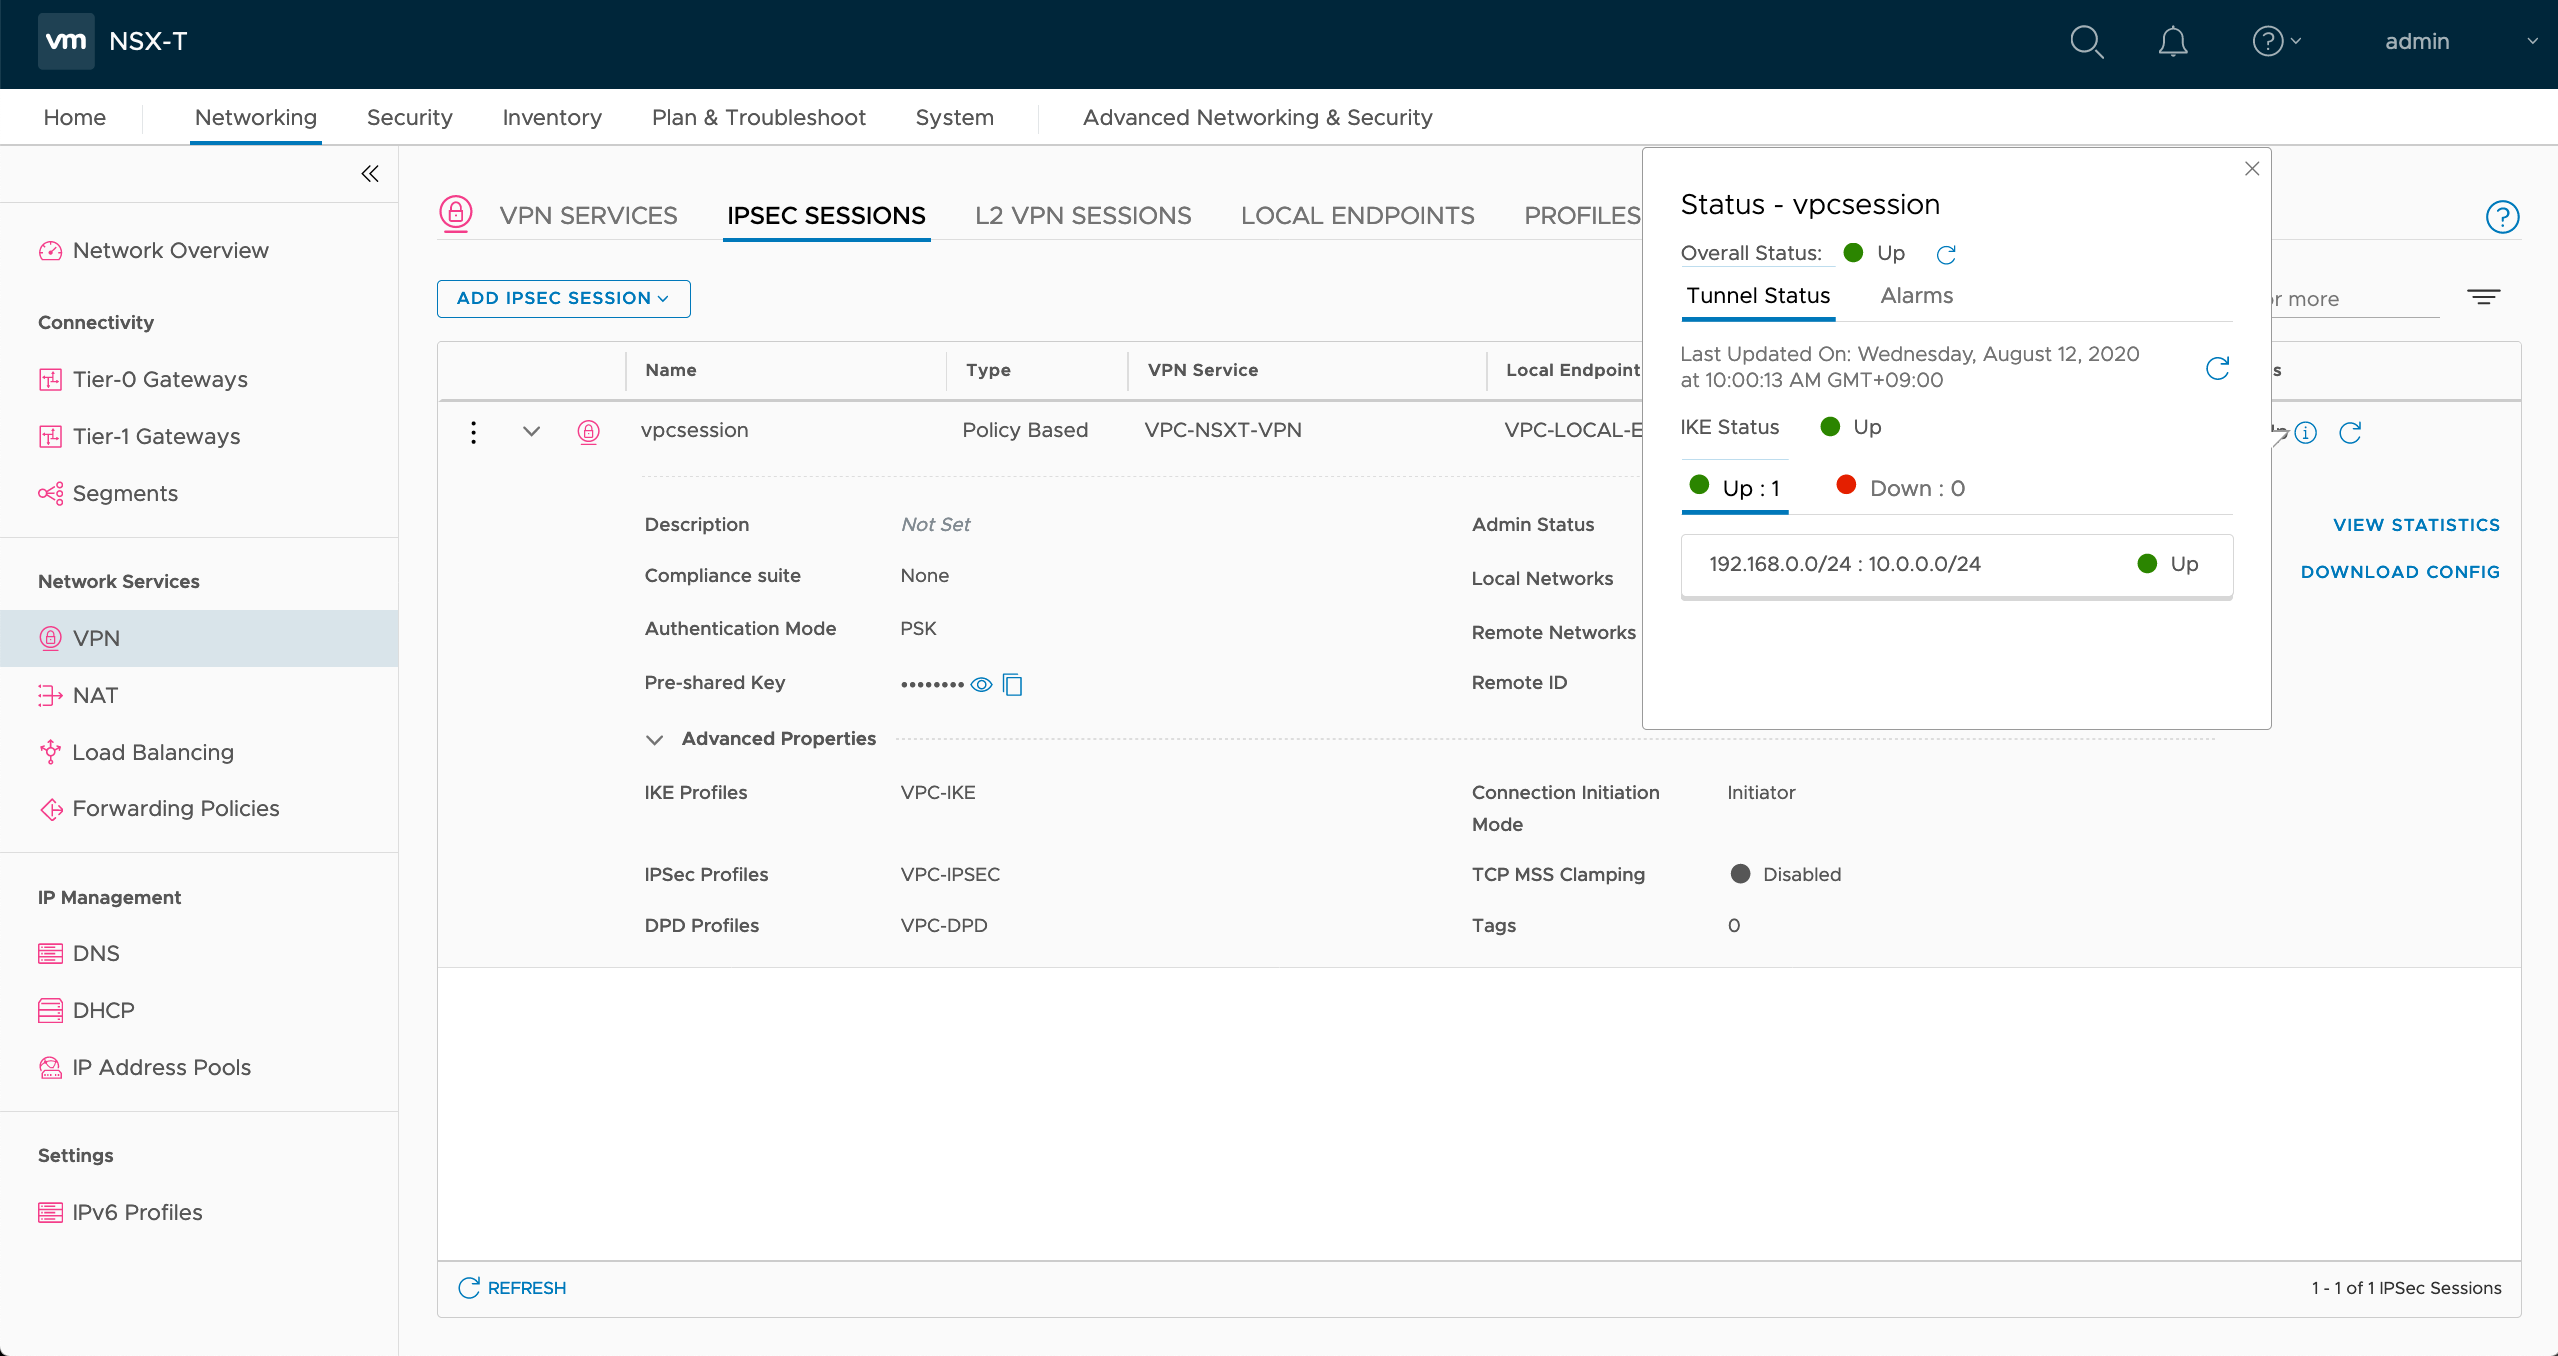Click the VMware vm logo
Image resolution: width=2558 pixels, height=1356 pixels.
pyautogui.click(x=66, y=41)
